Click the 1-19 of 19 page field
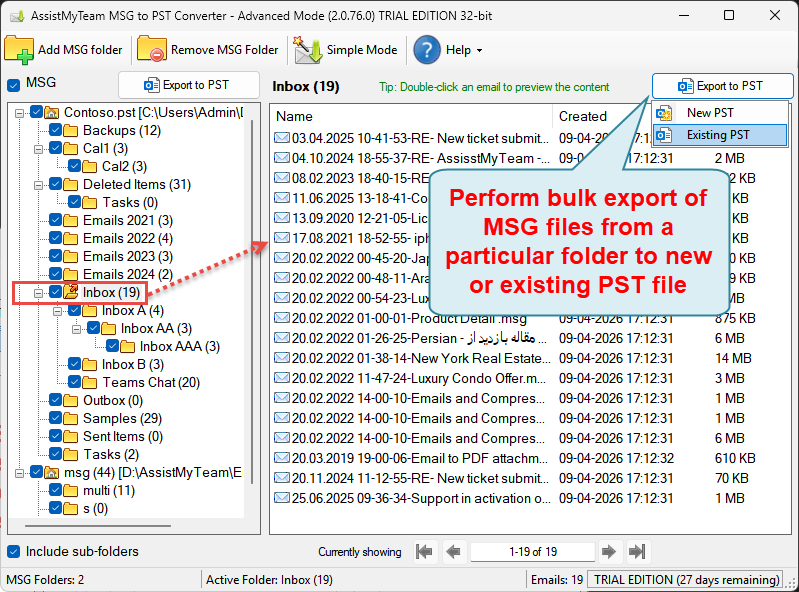 click(x=532, y=552)
